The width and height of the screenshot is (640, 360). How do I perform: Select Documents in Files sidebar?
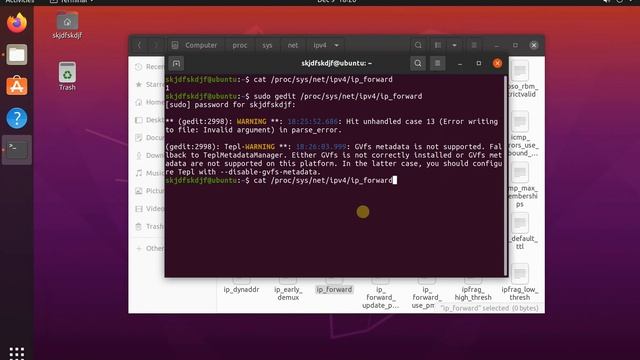tap(150, 138)
